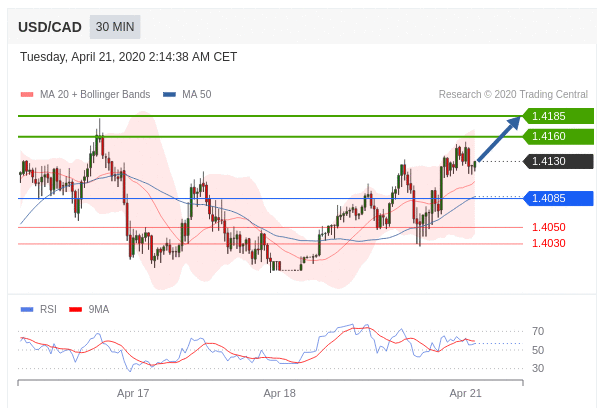Click the 1.4085 blue pivot label
This screenshot has height=413, width=600.
[x=558, y=198]
